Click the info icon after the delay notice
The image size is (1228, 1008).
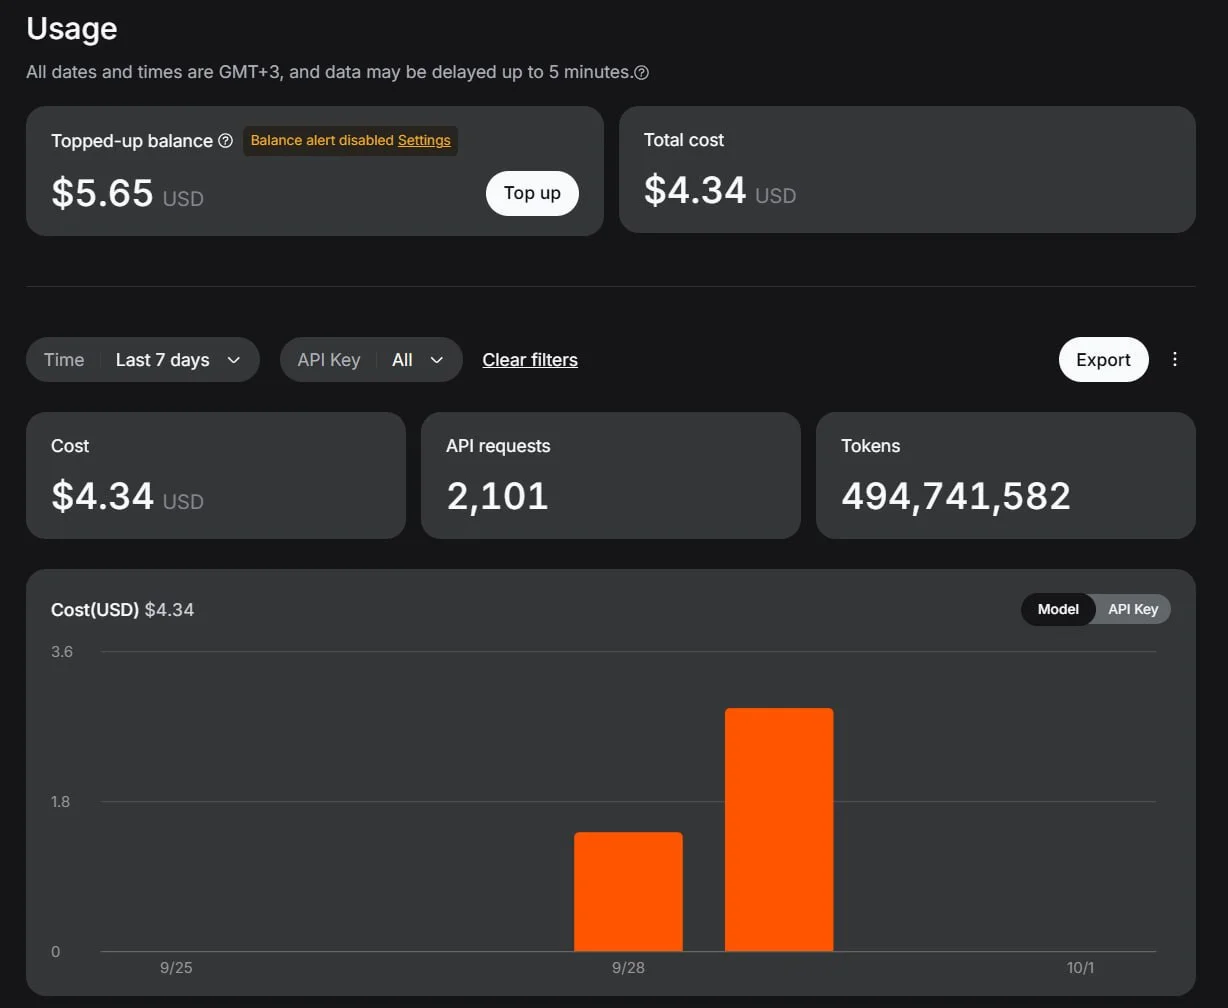click(x=642, y=73)
